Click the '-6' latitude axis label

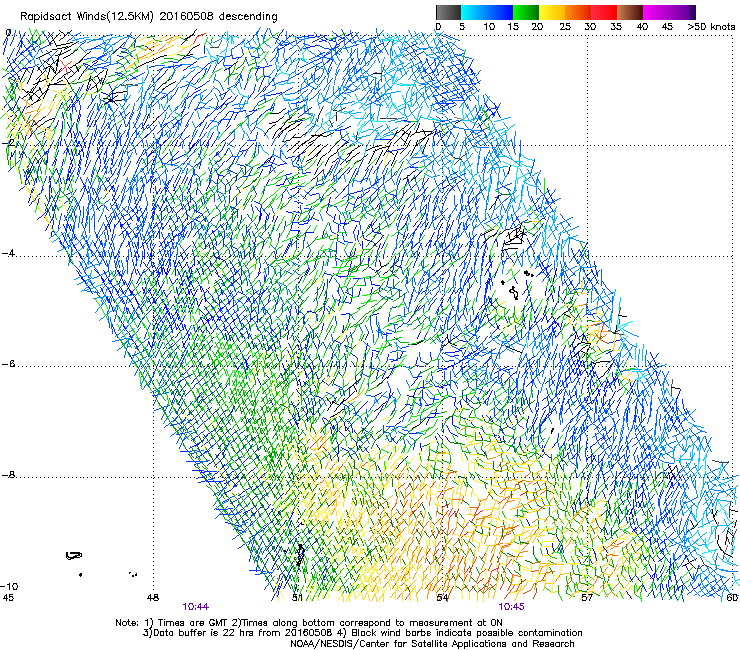coord(8,364)
